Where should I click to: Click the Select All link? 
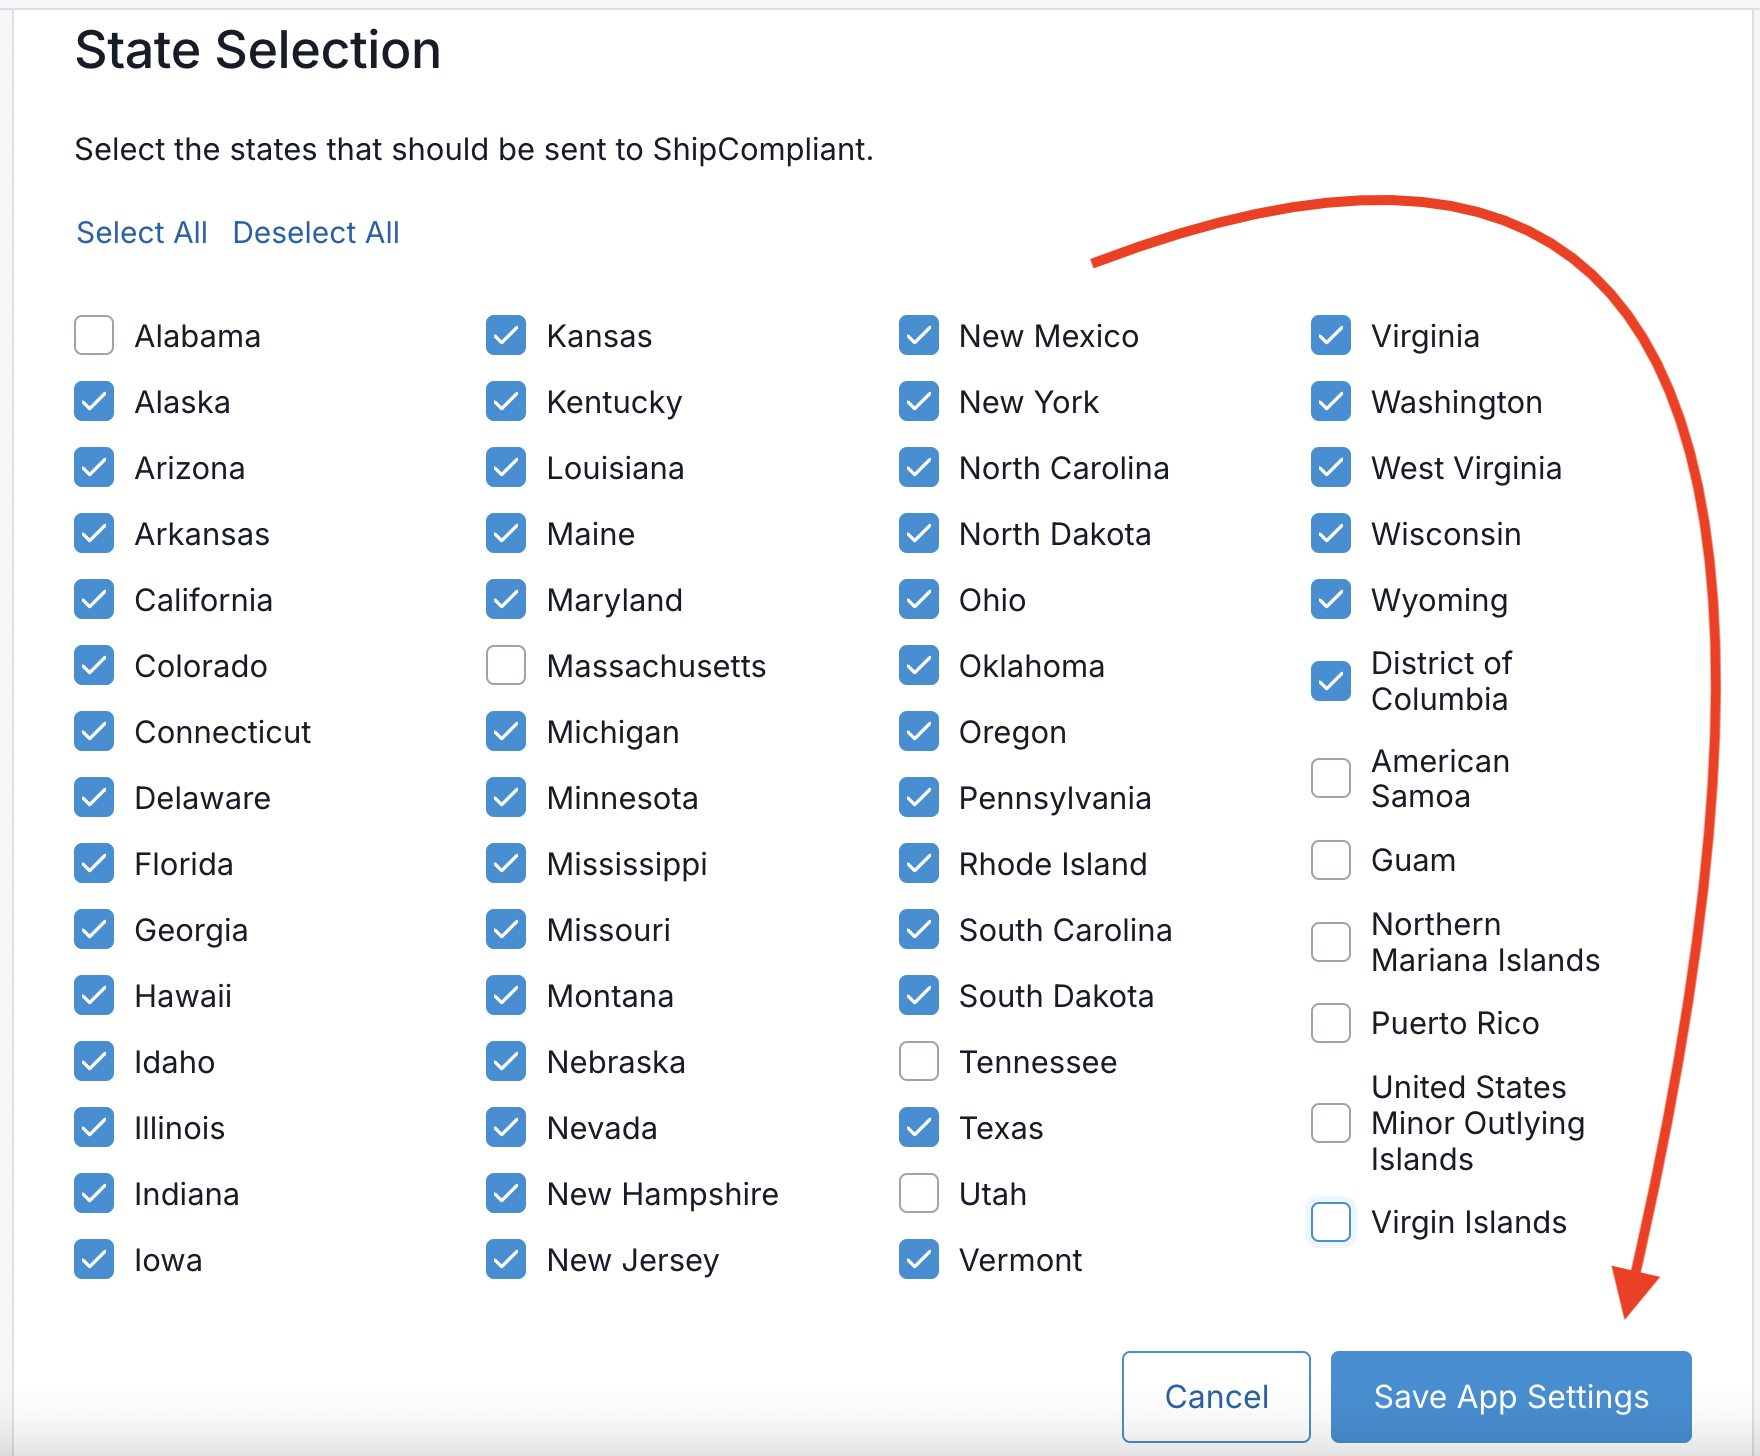[141, 232]
